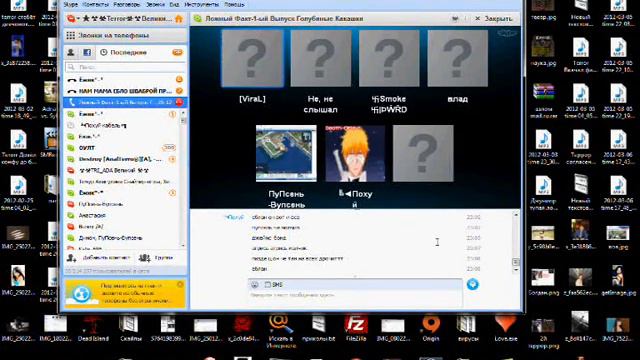This screenshot has height=360, width=640.
Task: Select the highlighted active call conversation
Action: coord(125,102)
